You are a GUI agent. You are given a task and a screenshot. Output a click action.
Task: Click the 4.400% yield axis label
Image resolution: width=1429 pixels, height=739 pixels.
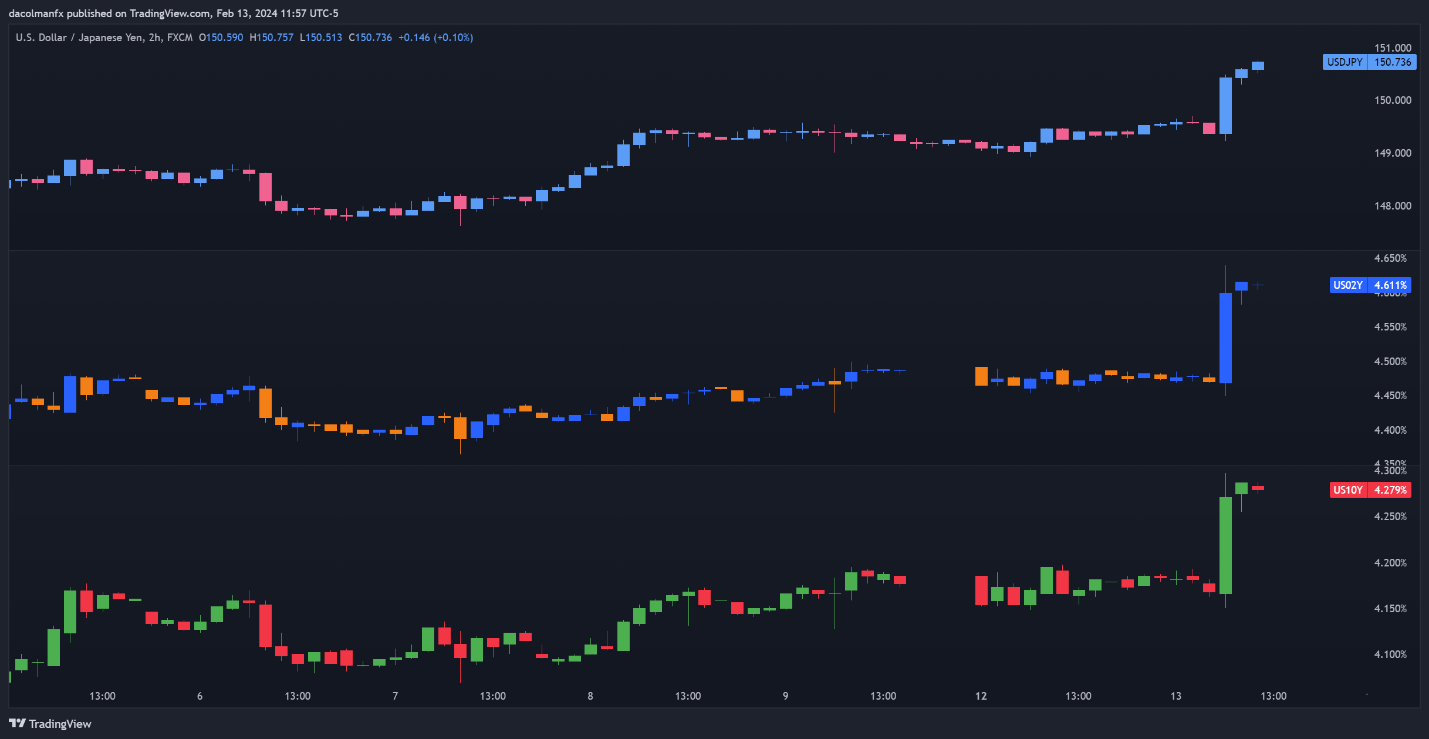[1391, 430]
